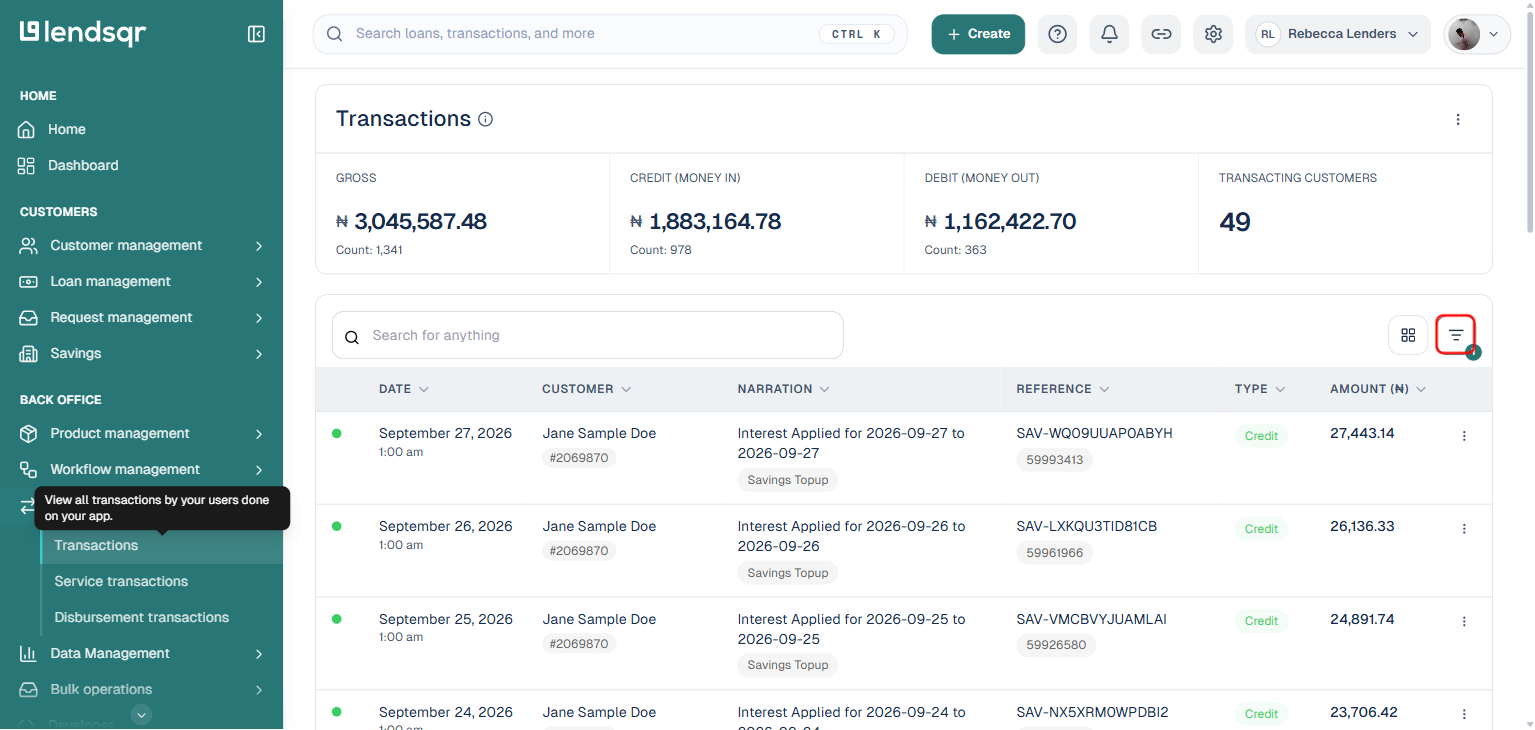
Task: Click reference SAV-WQO9UUAP0ABYH
Action: point(1094,434)
